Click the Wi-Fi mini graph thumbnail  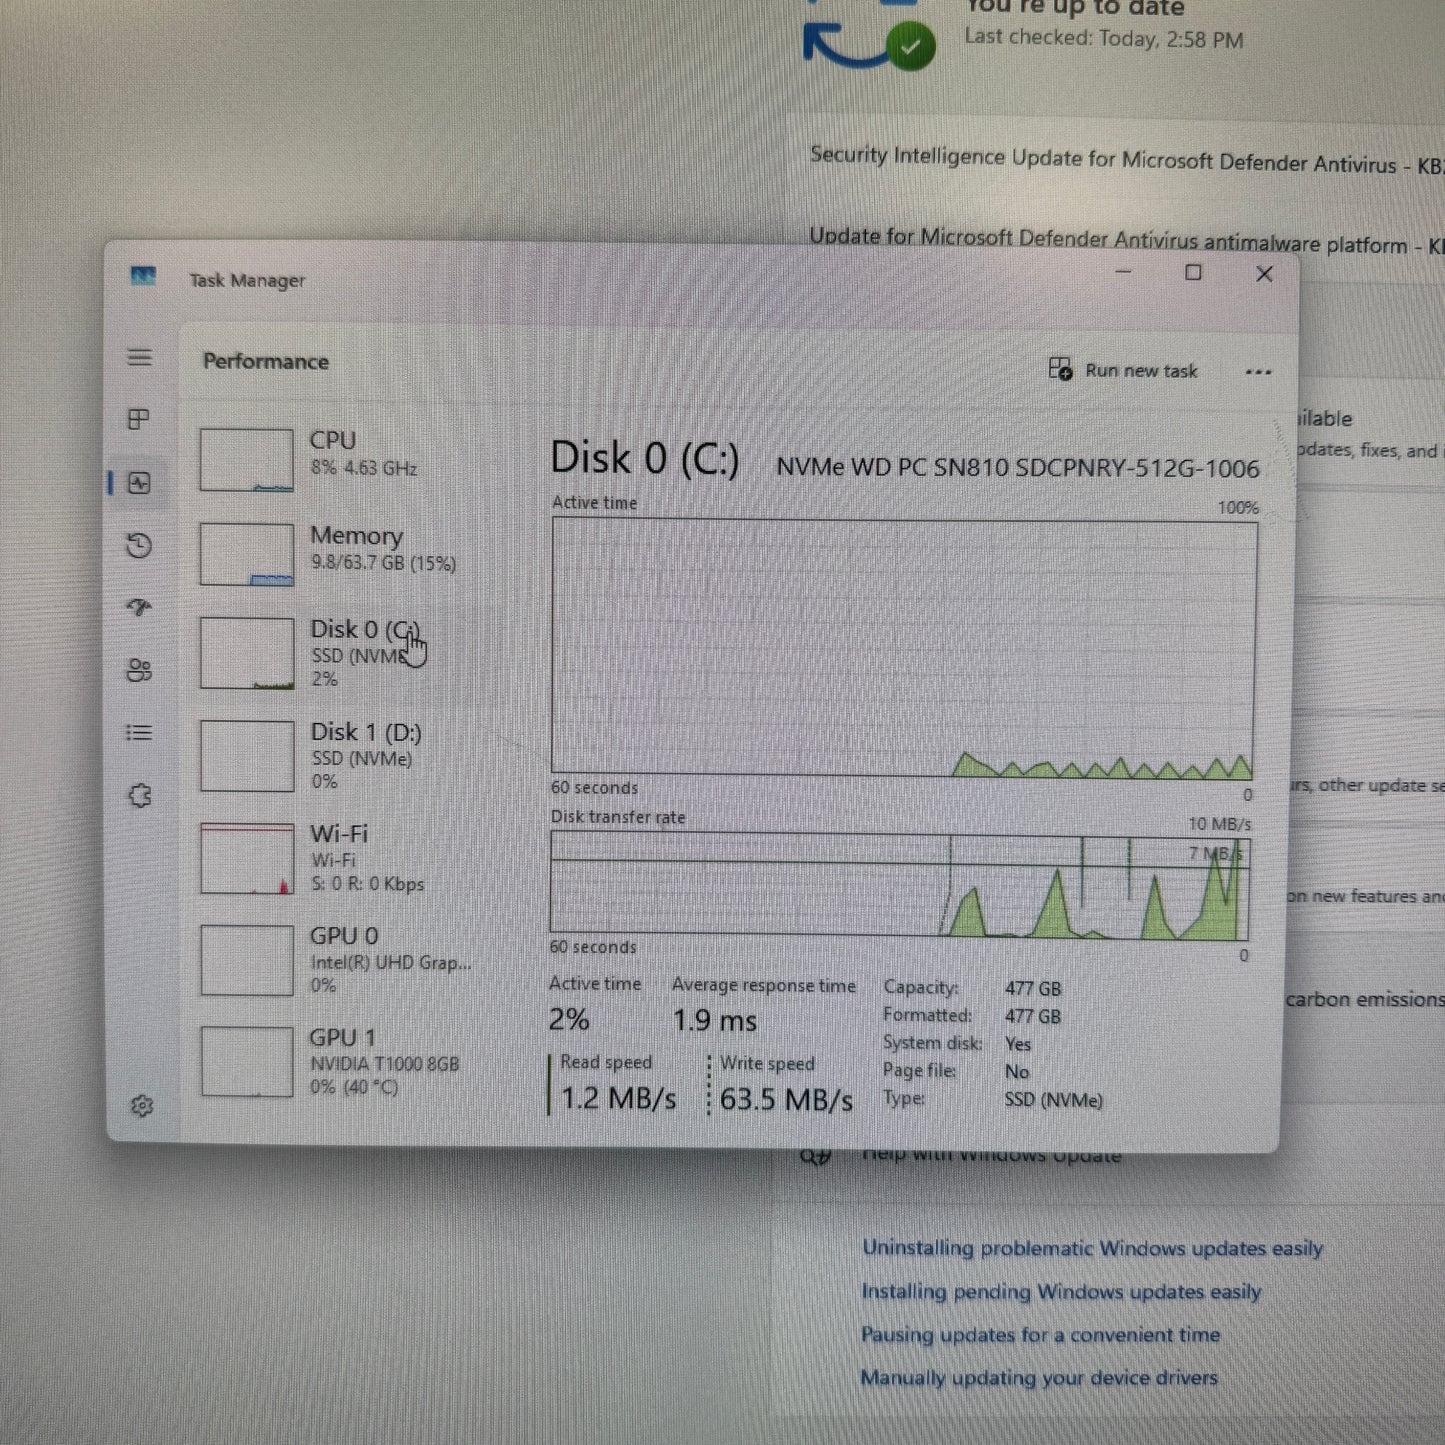click(246, 858)
